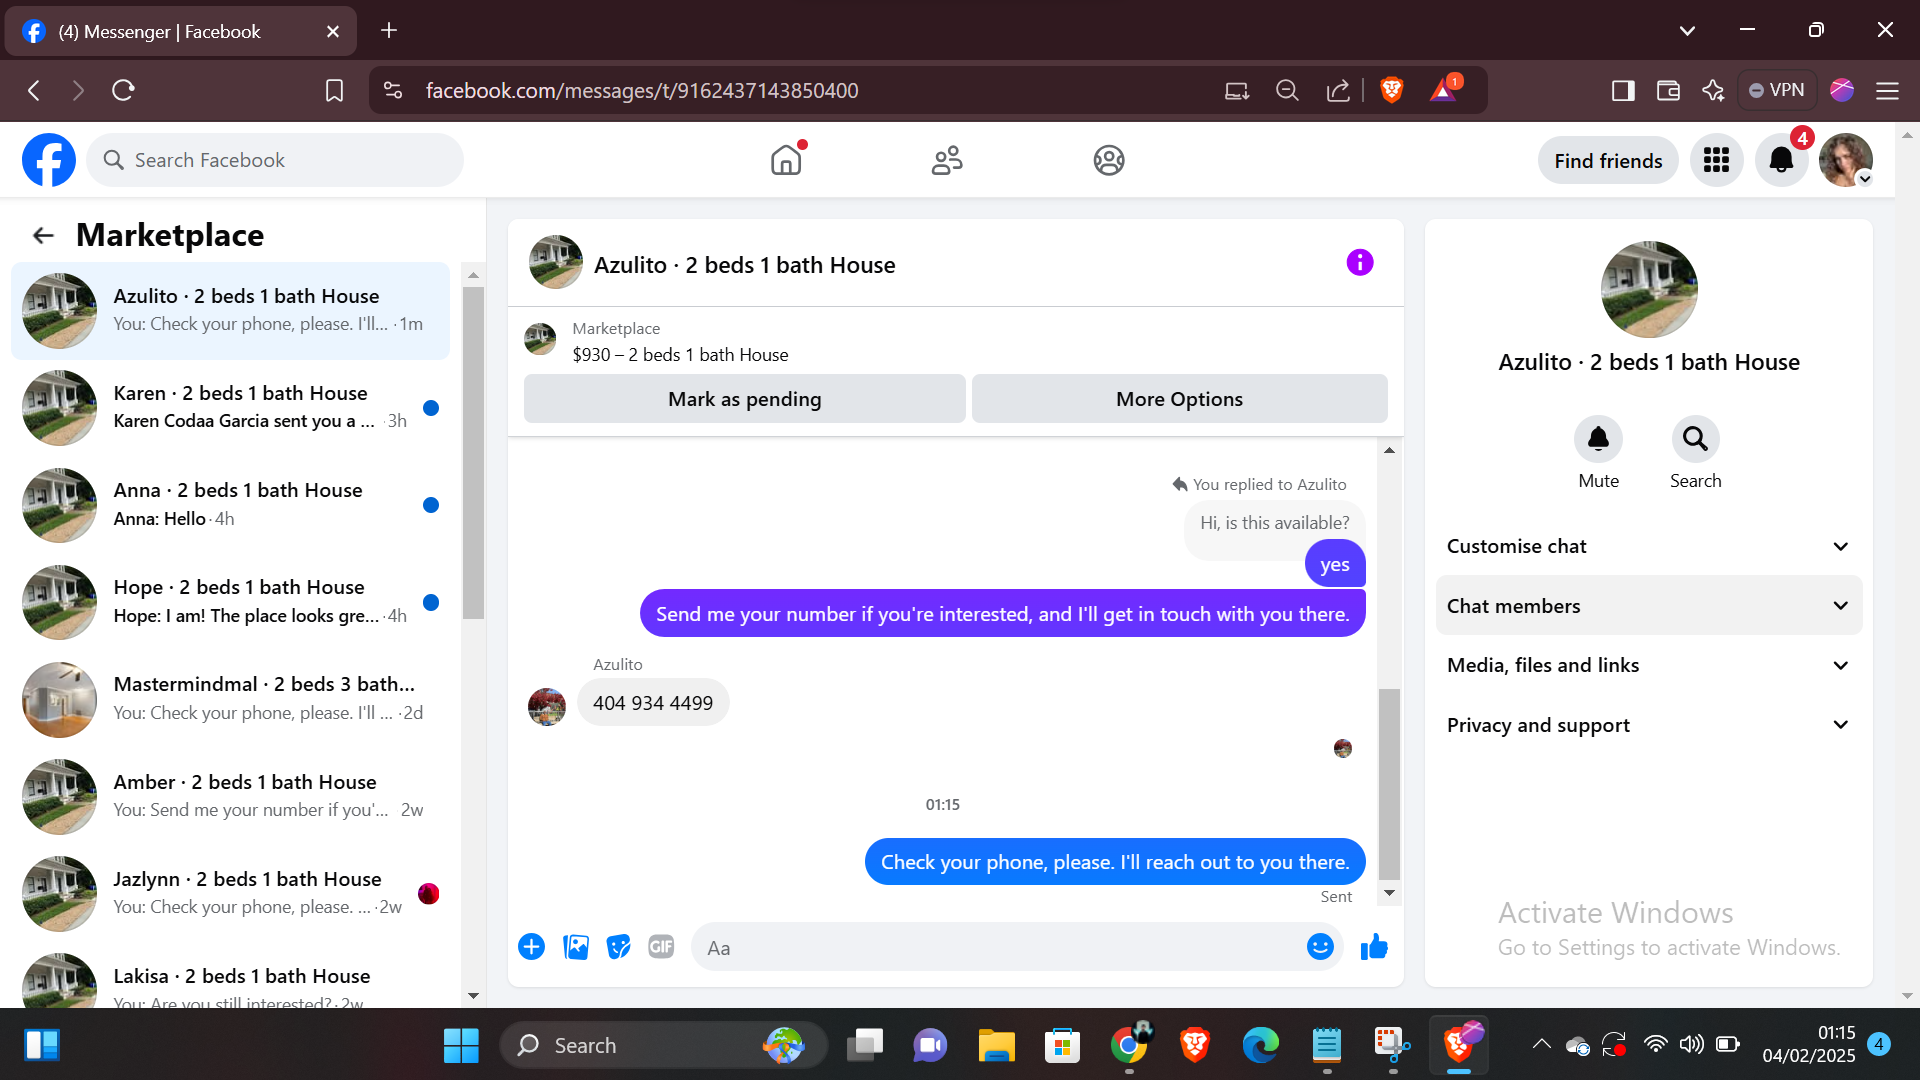Show hidden system tray icons
Image resolution: width=1920 pixels, height=1080 pixels.
1542,1045
